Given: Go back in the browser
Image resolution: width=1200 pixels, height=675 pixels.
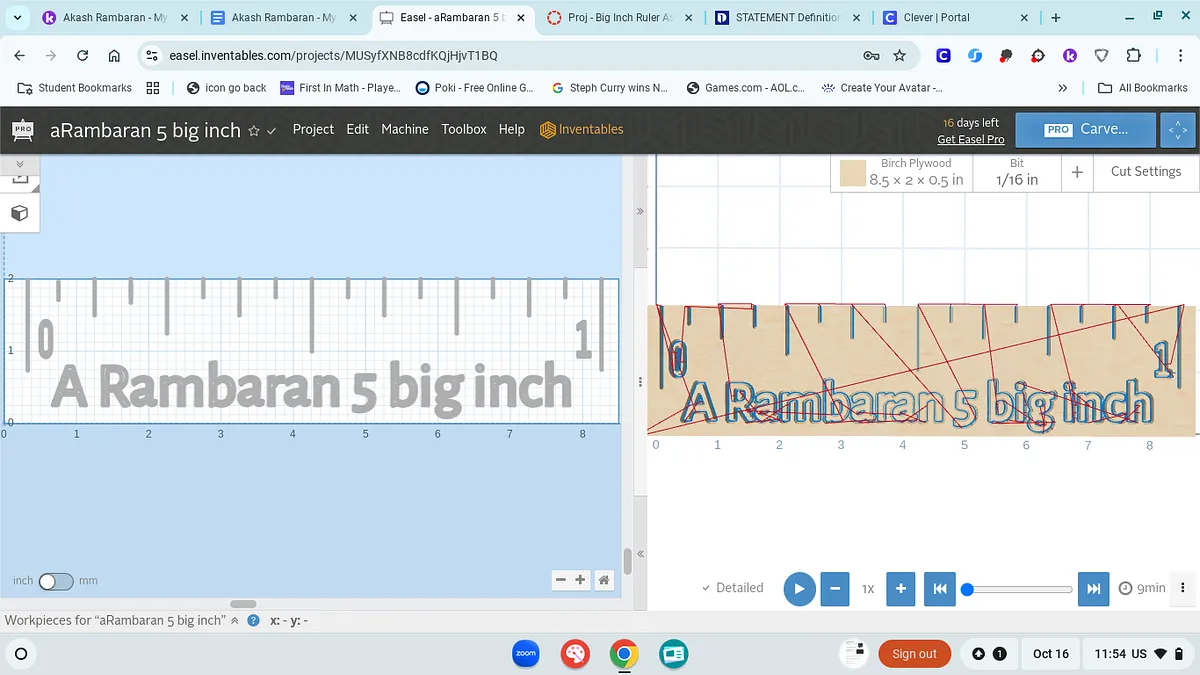Looking at the screenshot, I should 20,56.
